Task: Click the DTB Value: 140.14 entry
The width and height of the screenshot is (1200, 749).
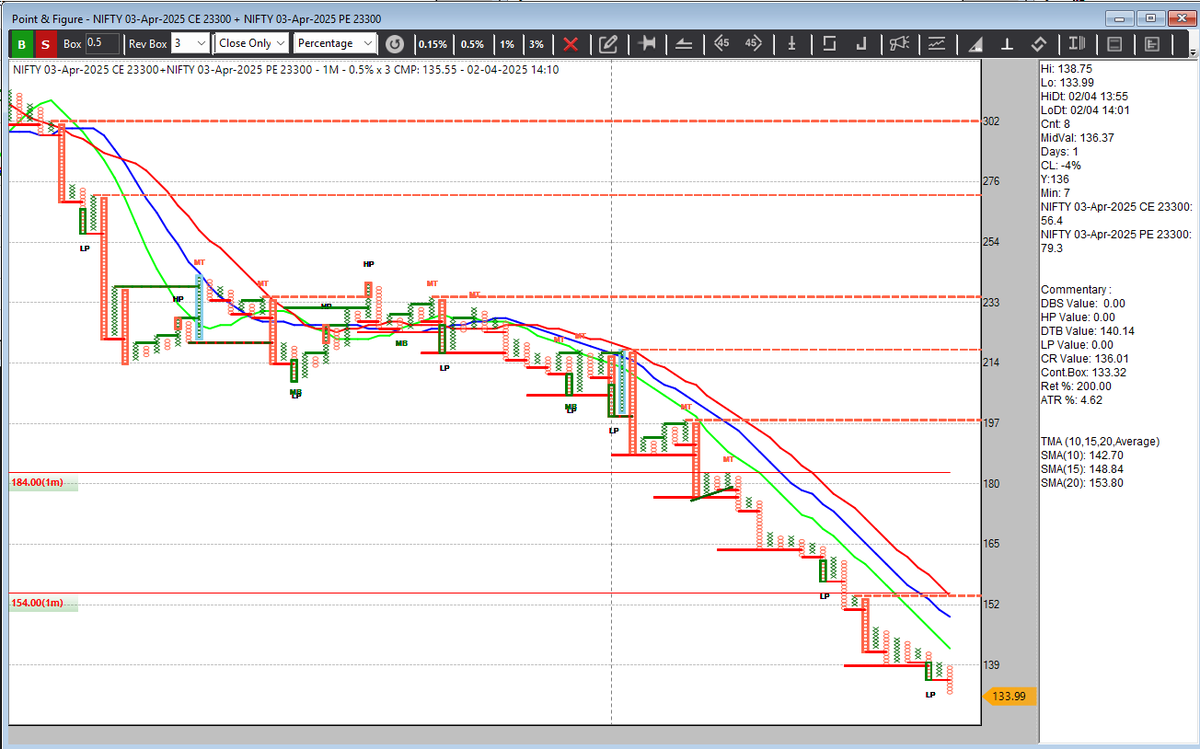Action: pyautogui.click(x=1087, y=331)
